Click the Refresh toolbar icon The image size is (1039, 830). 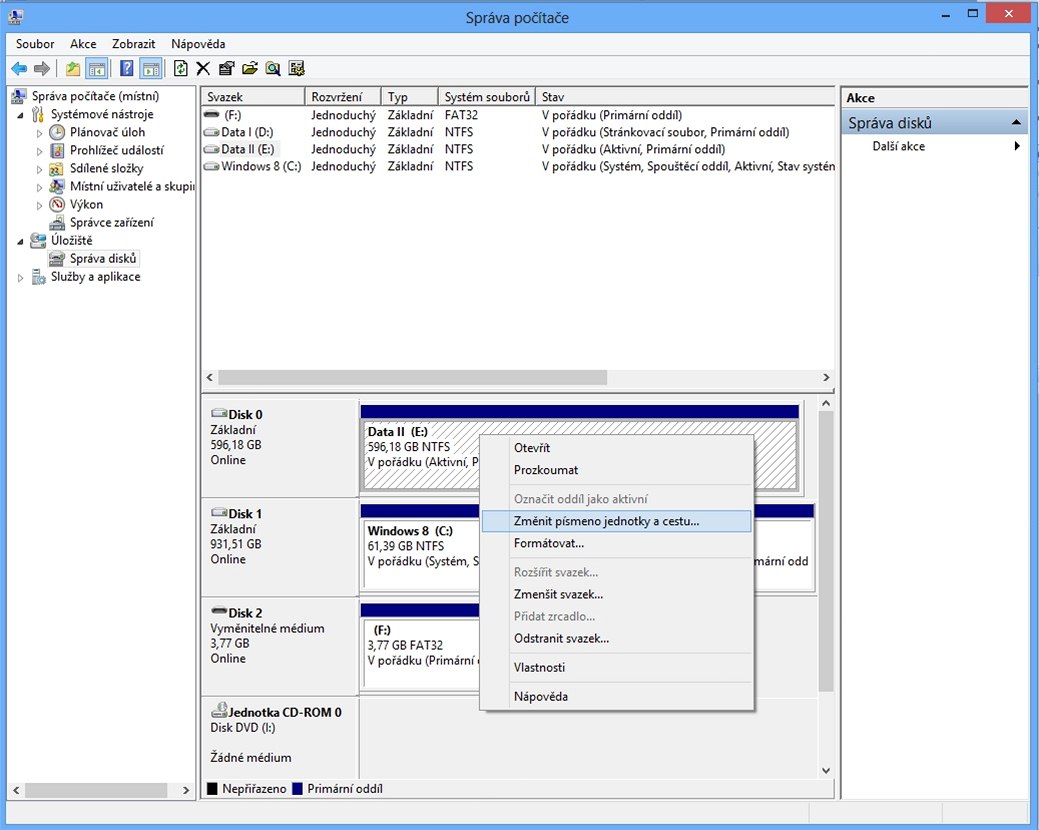coord(180,68)
